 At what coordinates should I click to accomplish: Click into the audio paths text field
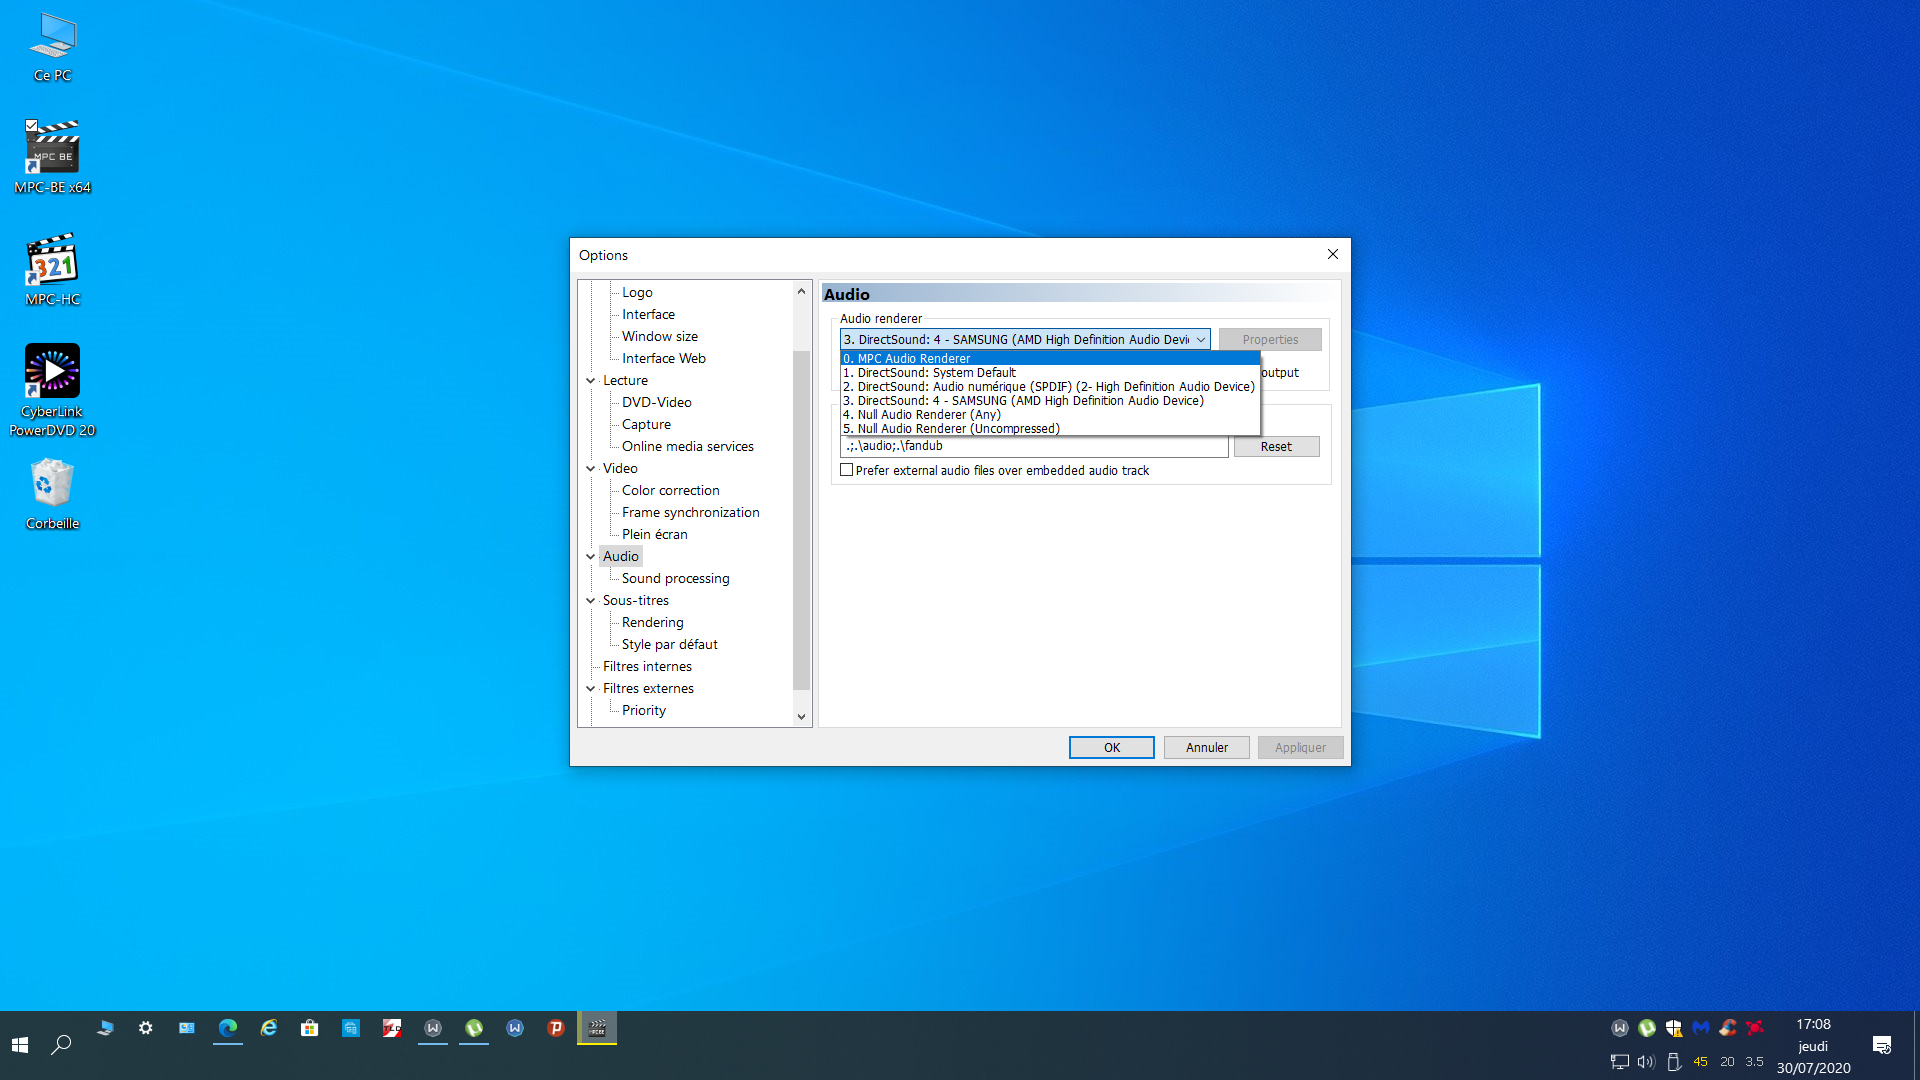1034,447
